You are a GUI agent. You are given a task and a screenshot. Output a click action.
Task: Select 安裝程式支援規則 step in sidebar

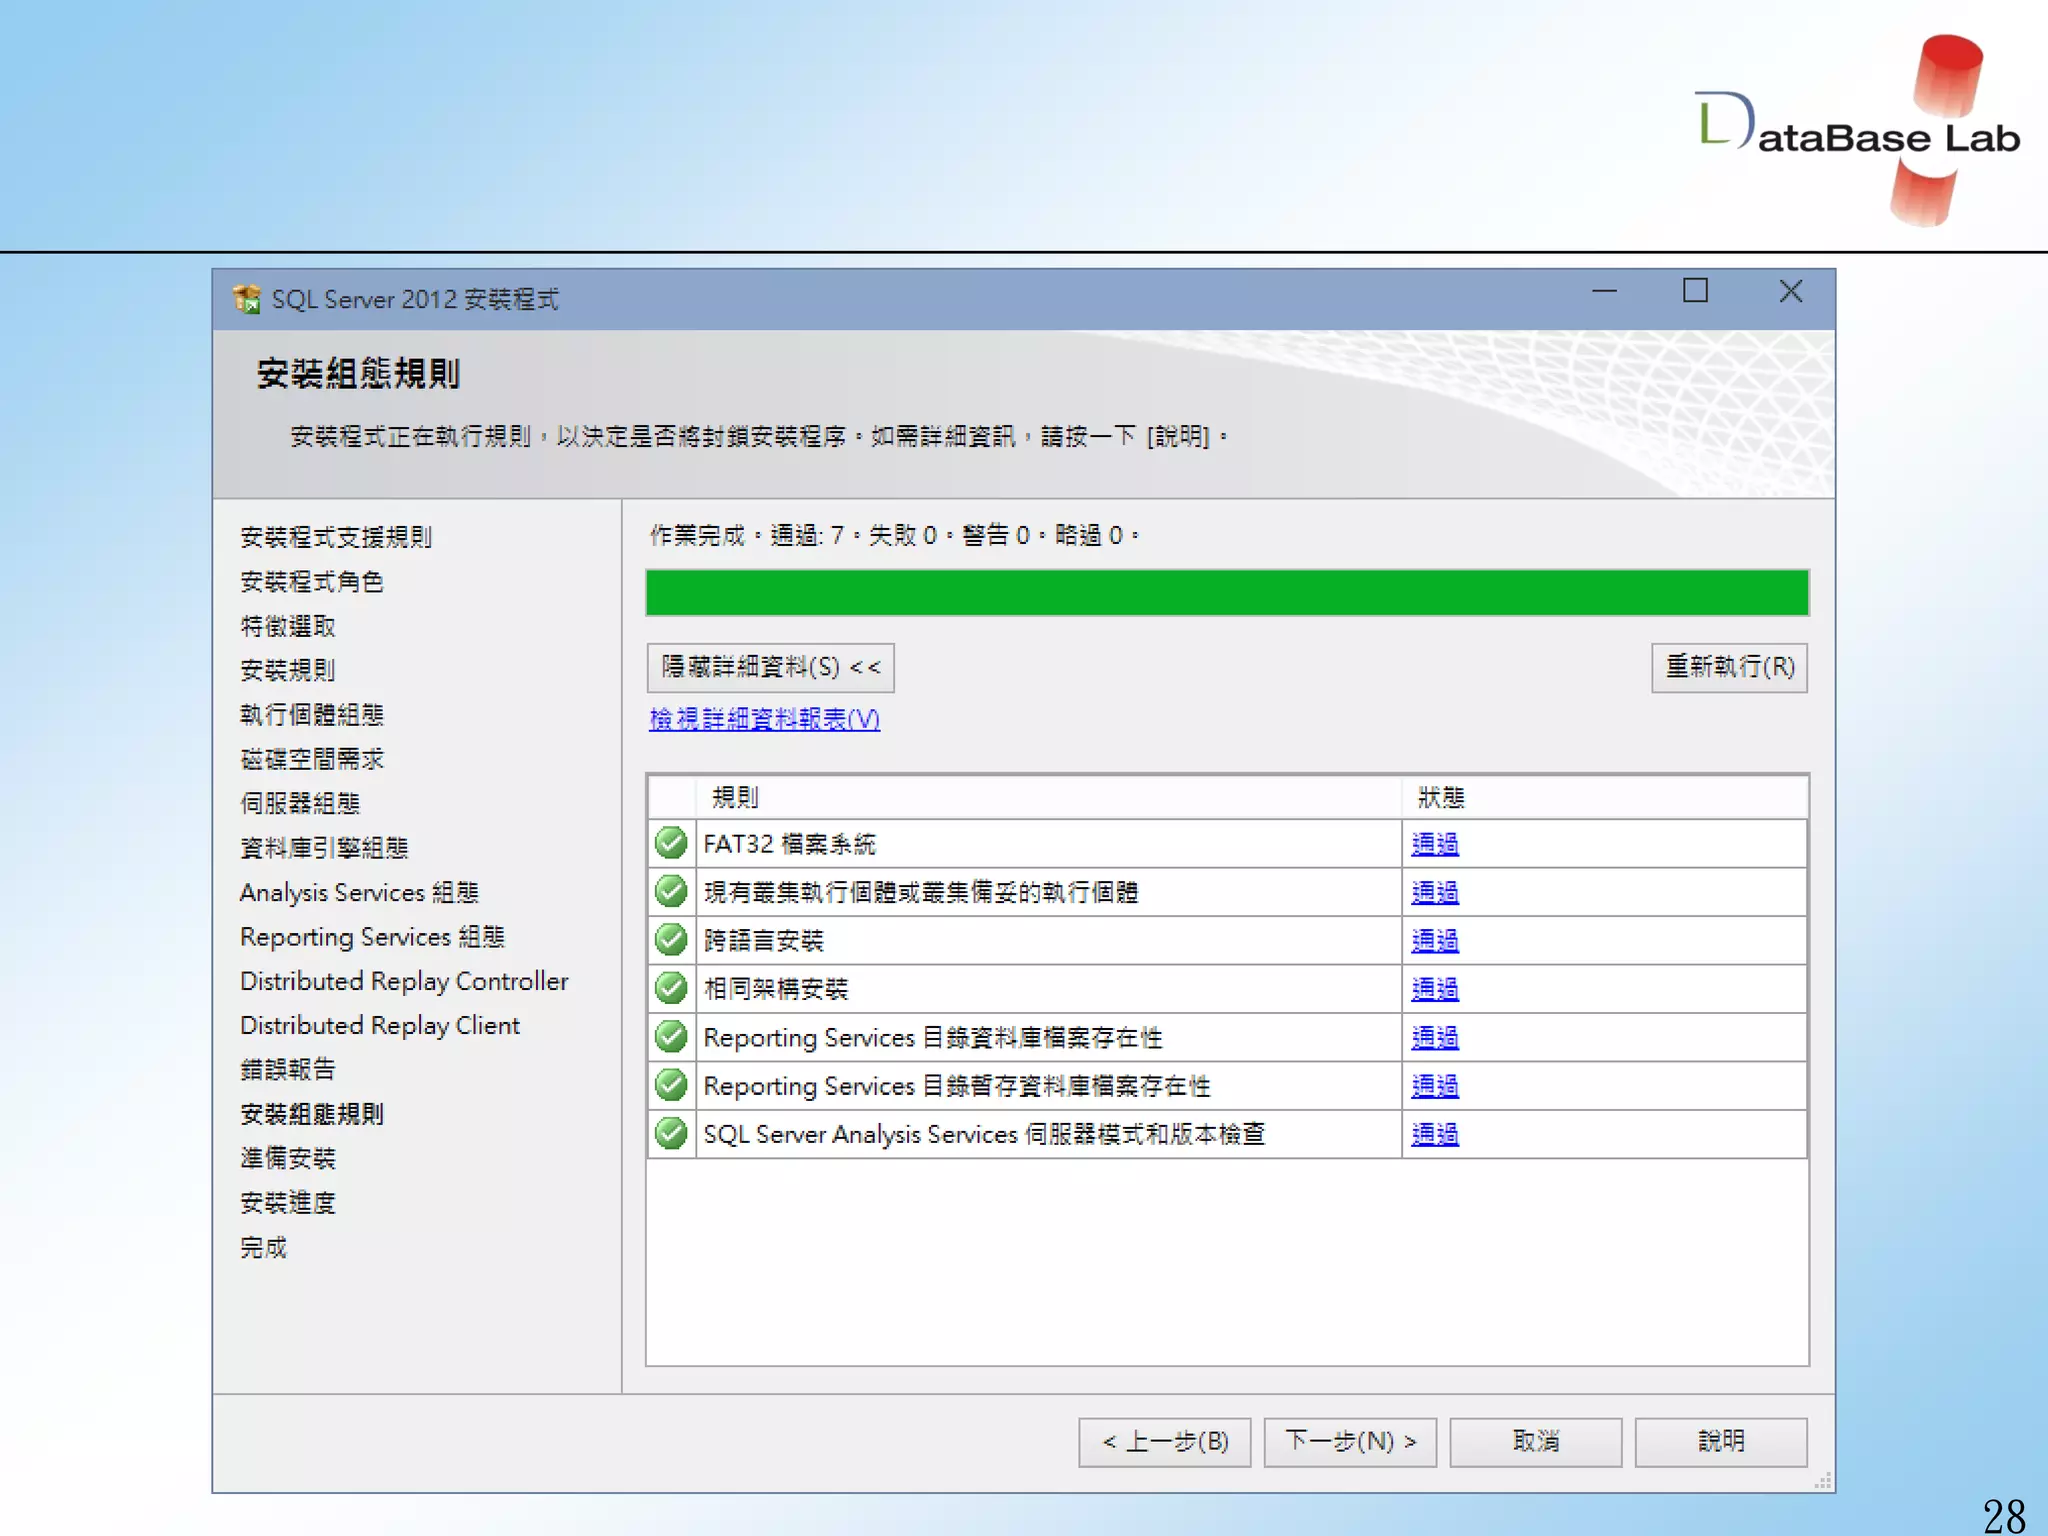tap(336, 537)
